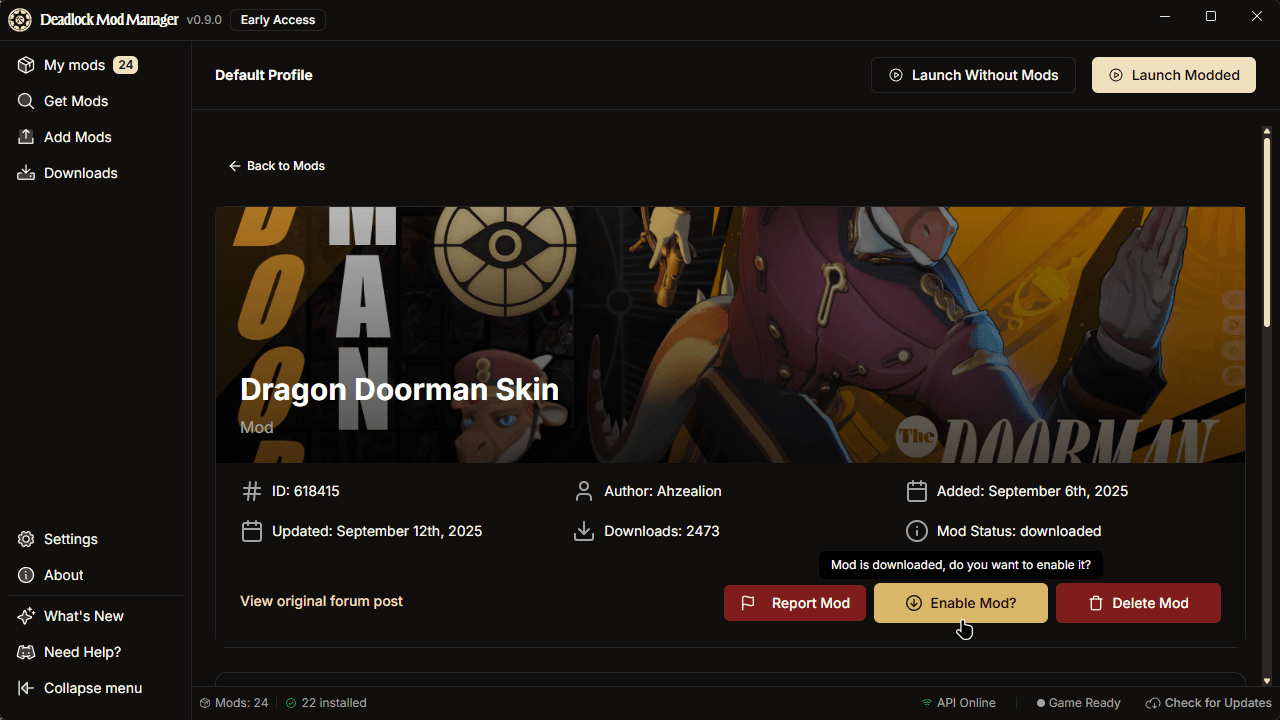Click the Get Mods search icon
The height and width of the screenshot is (720, 1280).
click(x=26, y=101)
